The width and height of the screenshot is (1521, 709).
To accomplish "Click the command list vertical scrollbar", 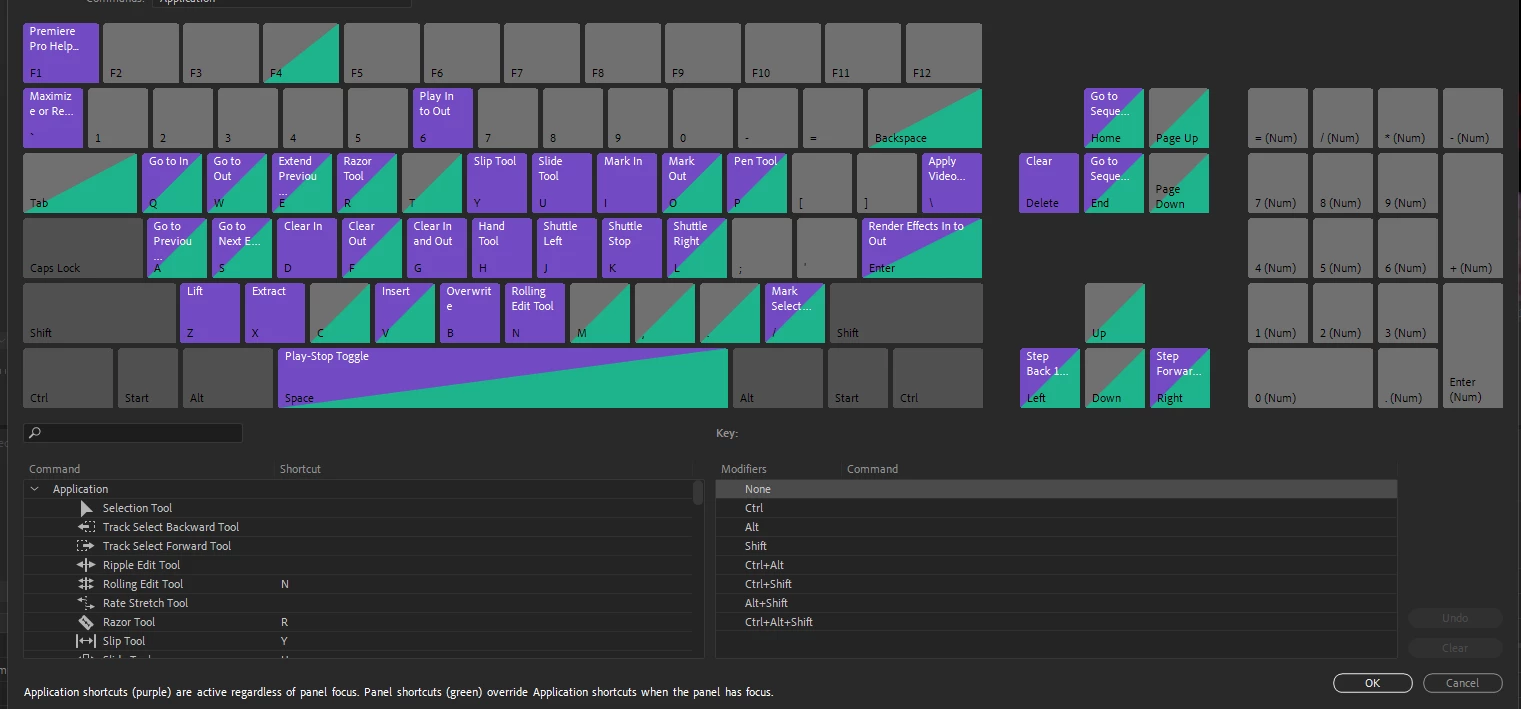I will pyautogui.click(x=697, y=492).
